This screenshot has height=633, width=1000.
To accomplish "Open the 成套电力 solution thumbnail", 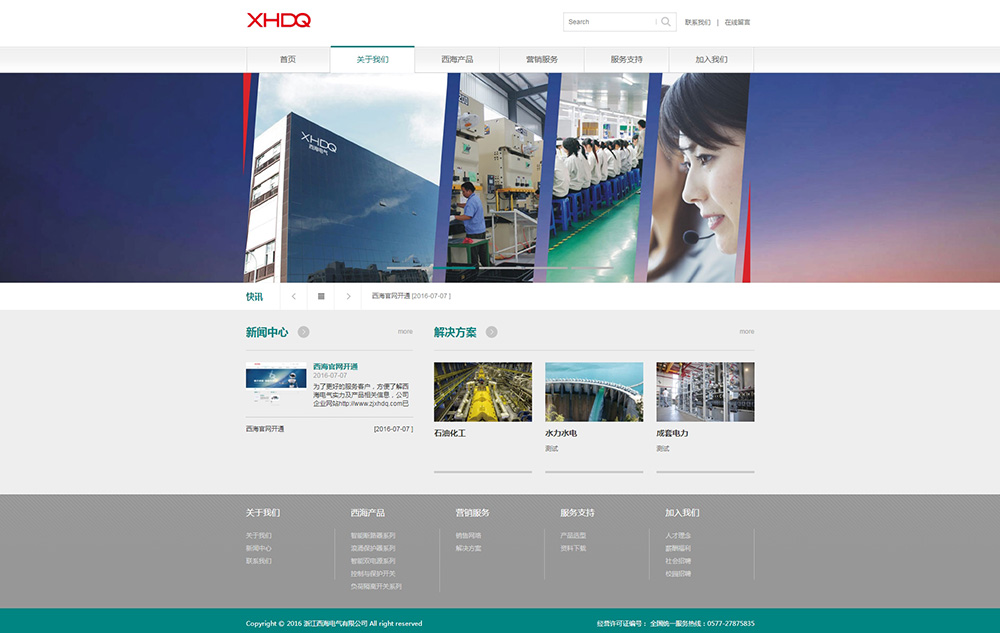I will pyautogui.click(x=705, y=391).
